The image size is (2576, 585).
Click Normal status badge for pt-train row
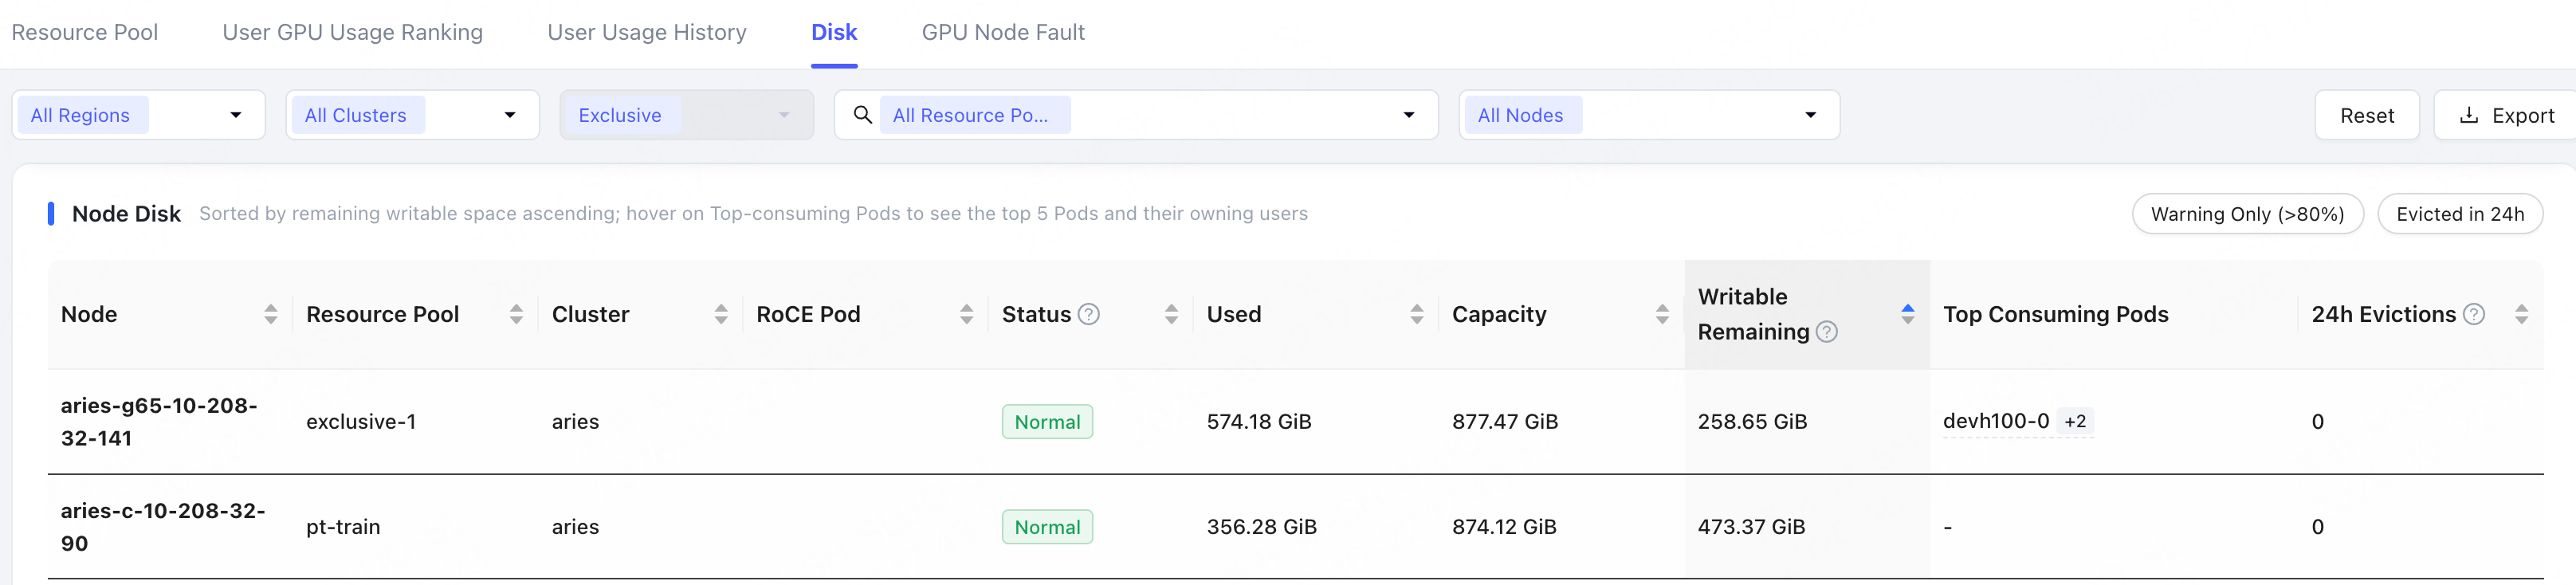click(1047, 527)
